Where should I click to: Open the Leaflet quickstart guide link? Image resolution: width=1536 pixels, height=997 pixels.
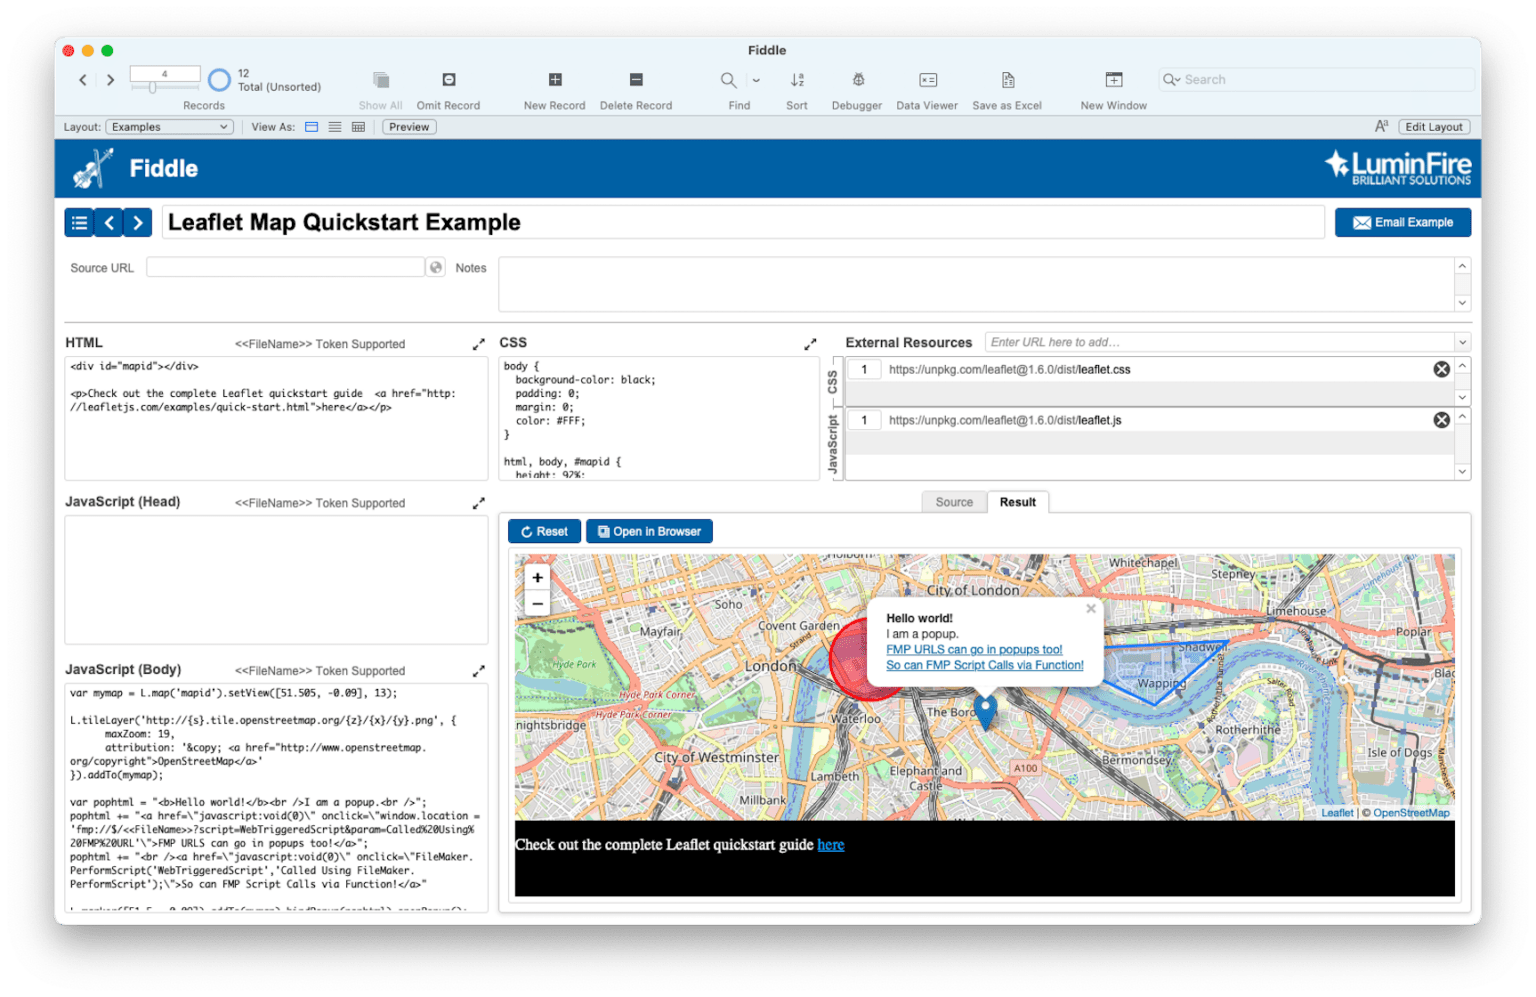(831, 845)
